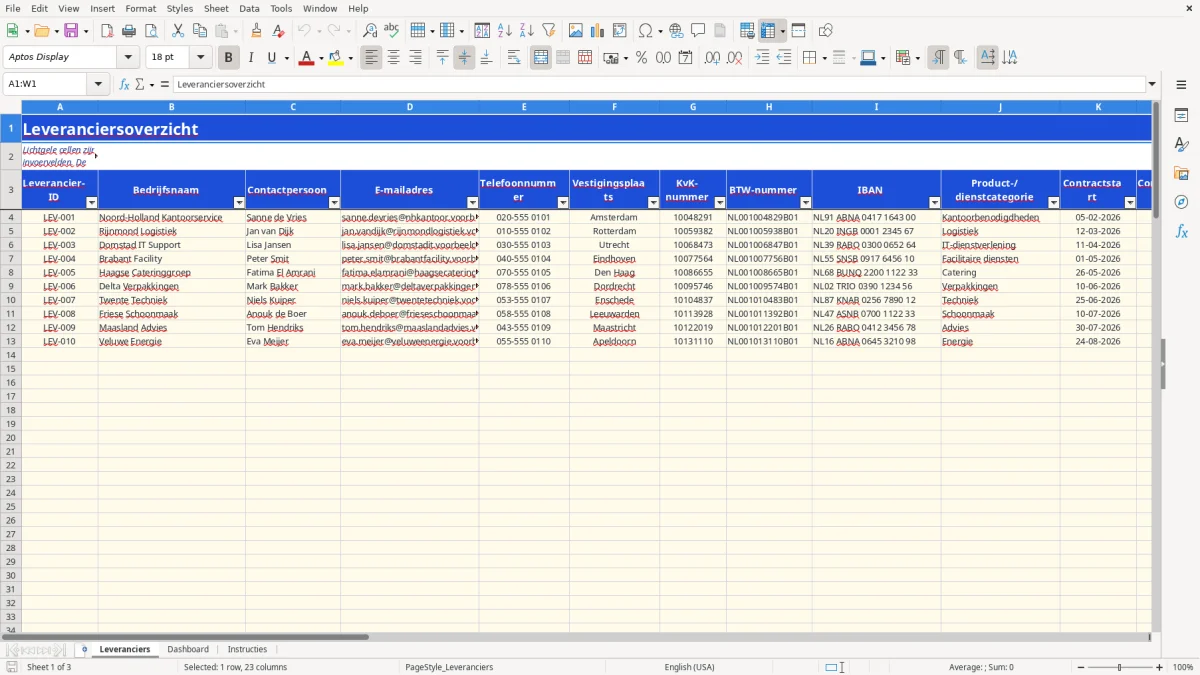Screen dimensions: 1200x675
Task: Adjust the zoom slider in status bar
Action: click(x=1120, y=667)
